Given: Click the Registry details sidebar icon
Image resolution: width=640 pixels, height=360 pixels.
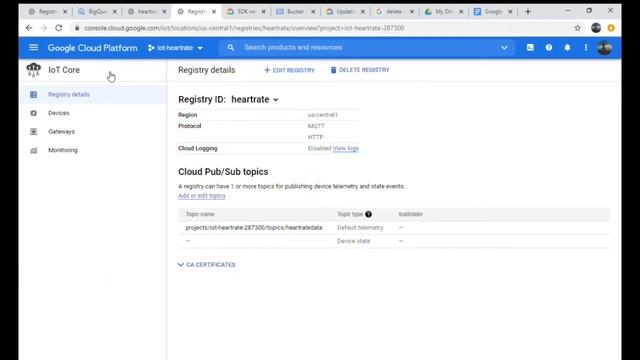Looking at the screenshot, I should (33, 95).
